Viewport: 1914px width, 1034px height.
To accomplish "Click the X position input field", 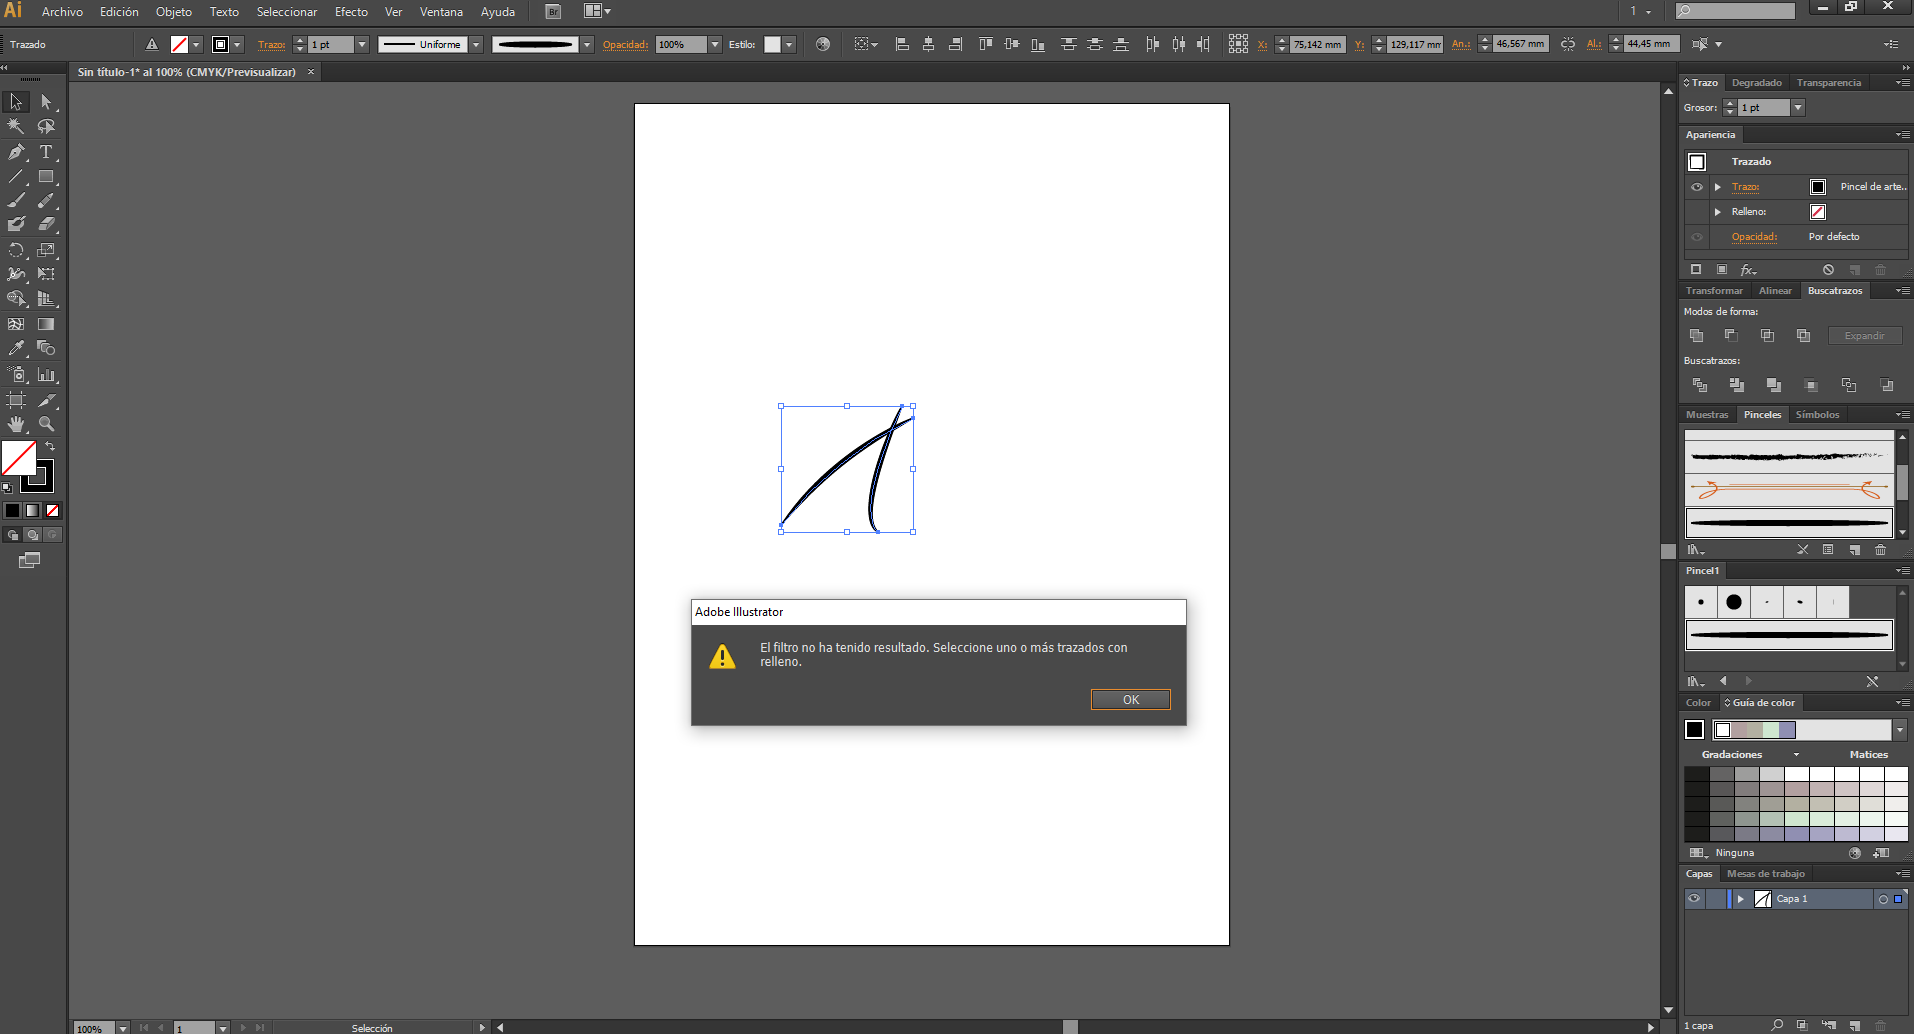I will (1317, 45).
